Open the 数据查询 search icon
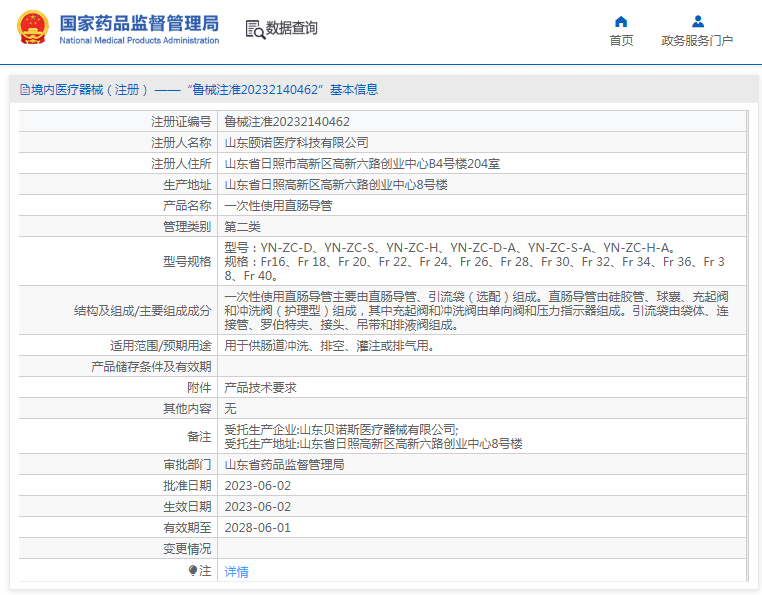 click(x=255, y=29)
